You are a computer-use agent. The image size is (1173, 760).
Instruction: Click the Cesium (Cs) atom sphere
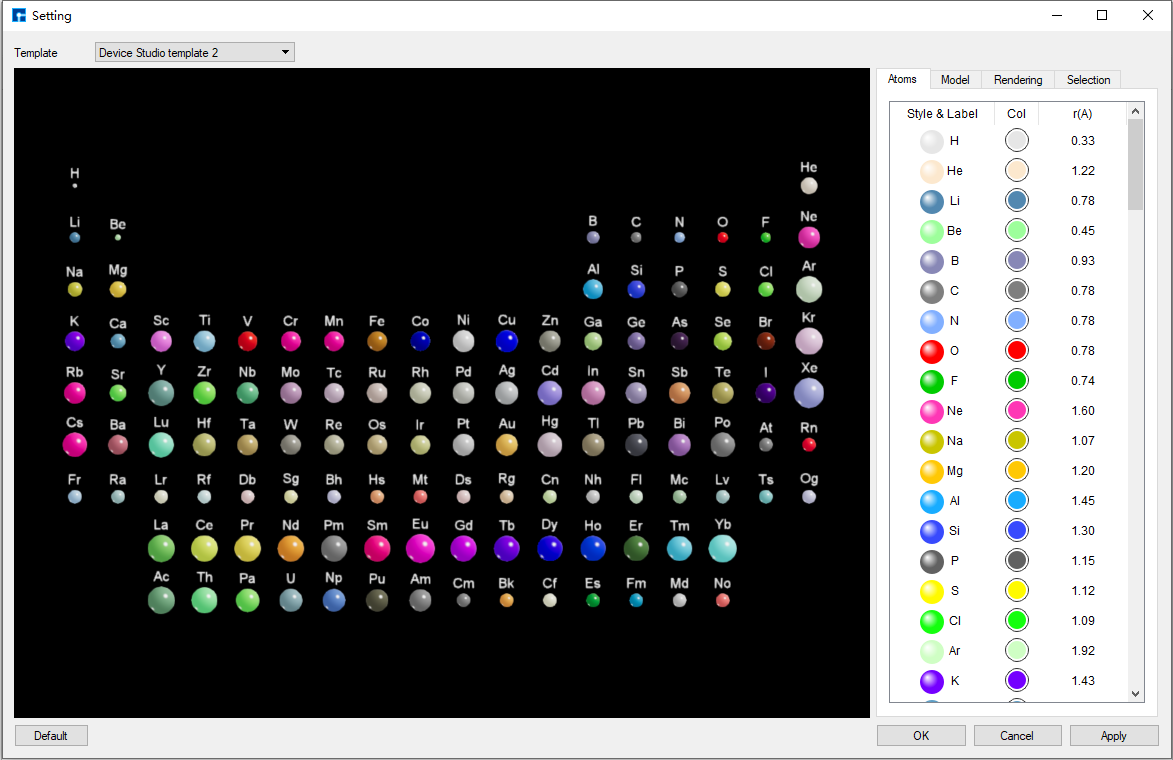[x=75, y=445]
